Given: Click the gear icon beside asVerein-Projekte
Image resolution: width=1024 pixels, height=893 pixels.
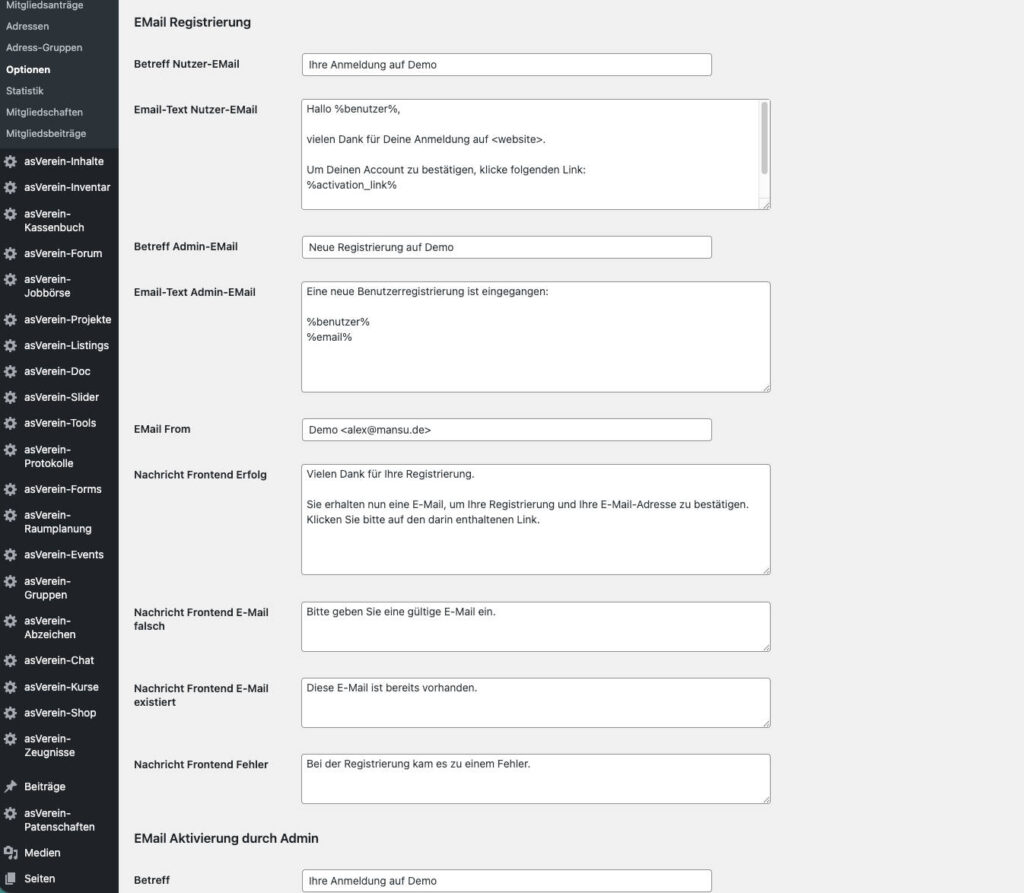Looking at the screenshot, I should [x=11, y=320].
